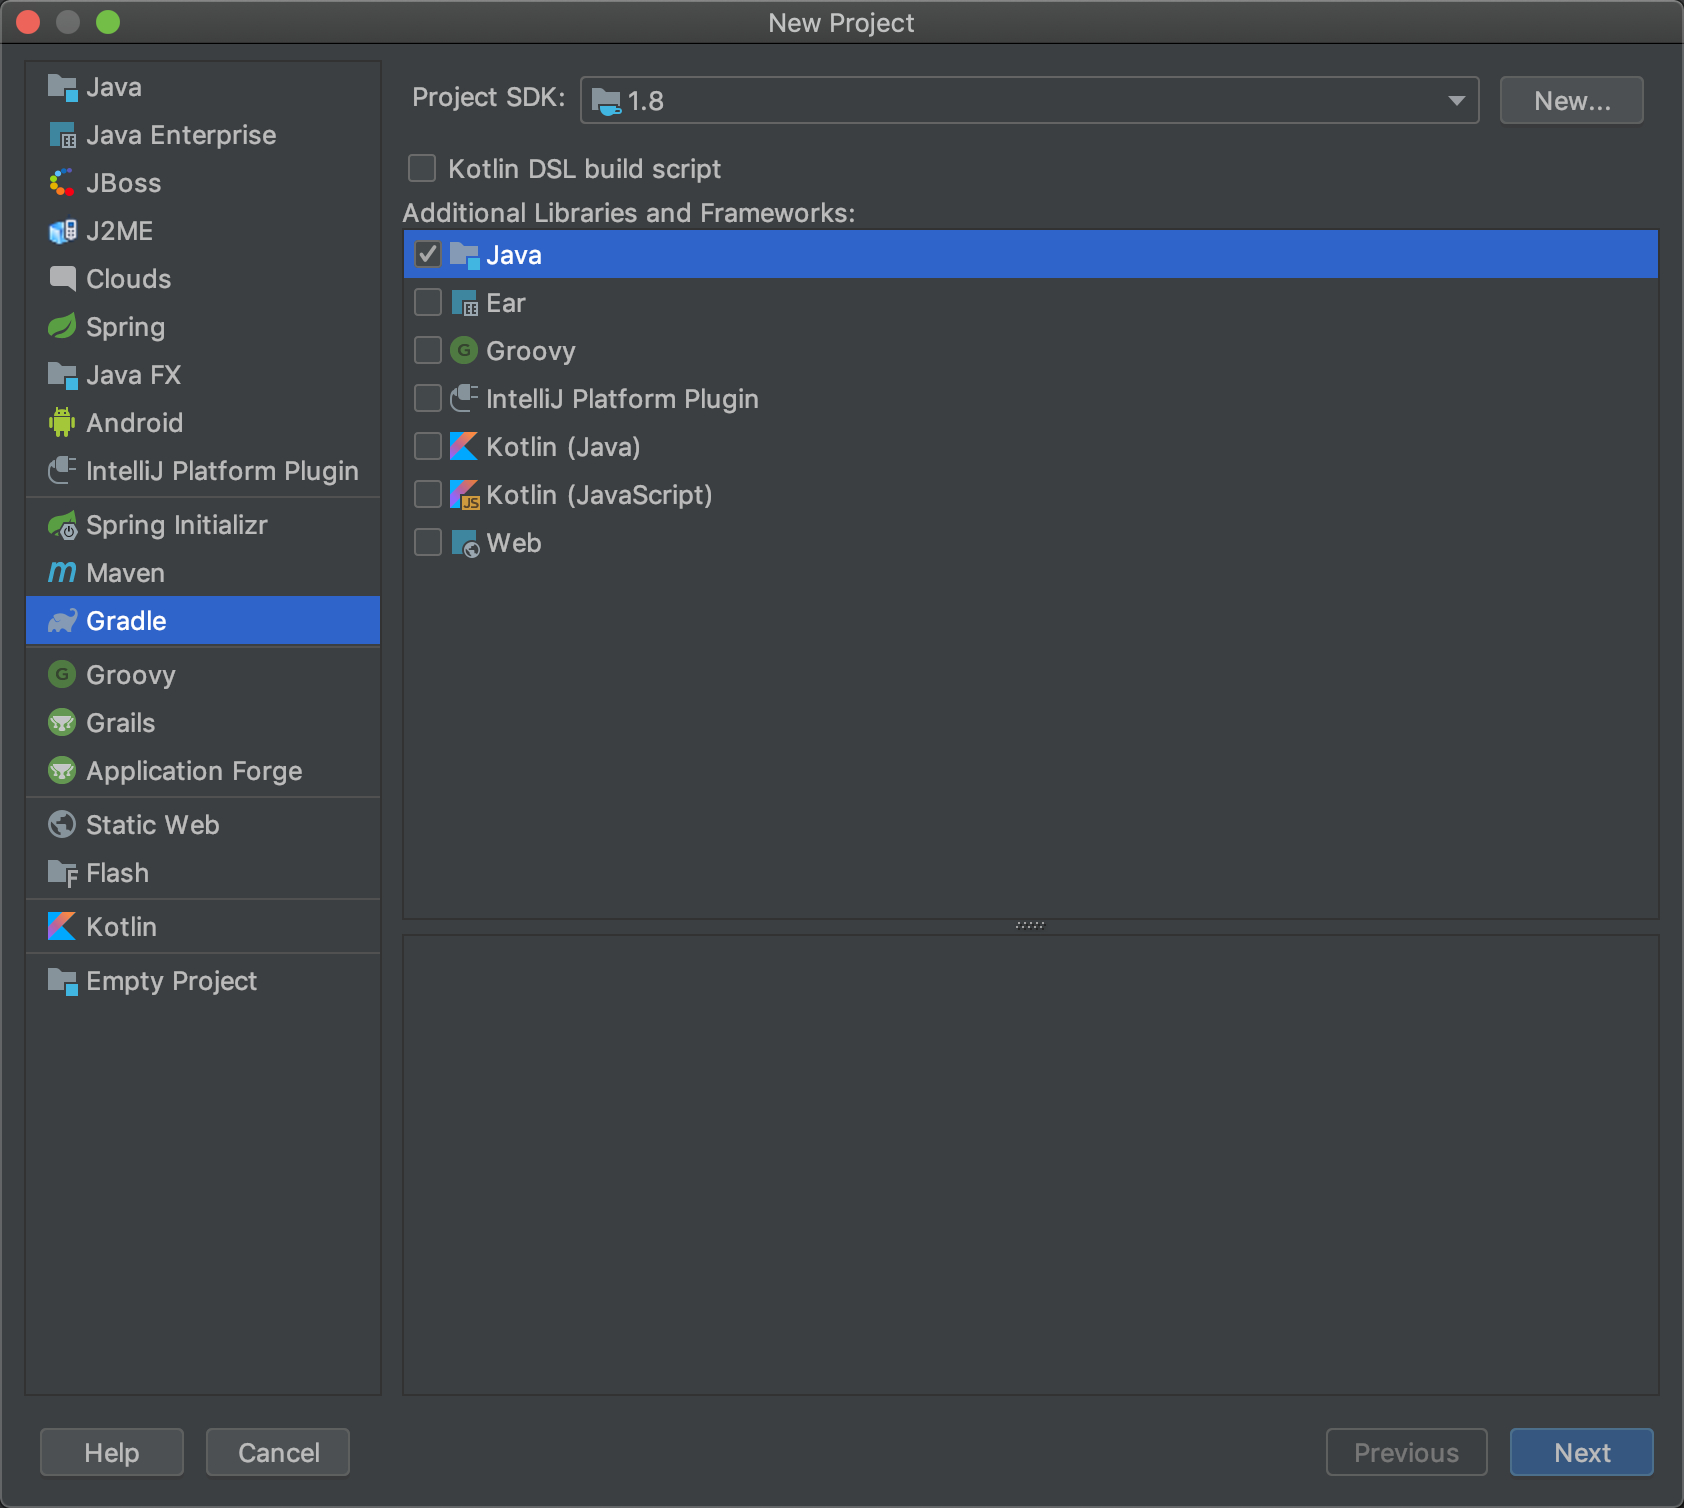
Task: Click the Next button
Action: coord(1582,1452)
